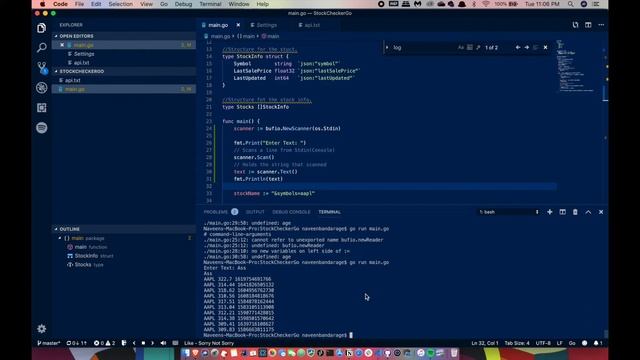Image resolution: width=640 pixels, height=360 pixels.
Task: Maximize the panel using up chevron
Action: [x=588, y=212]
